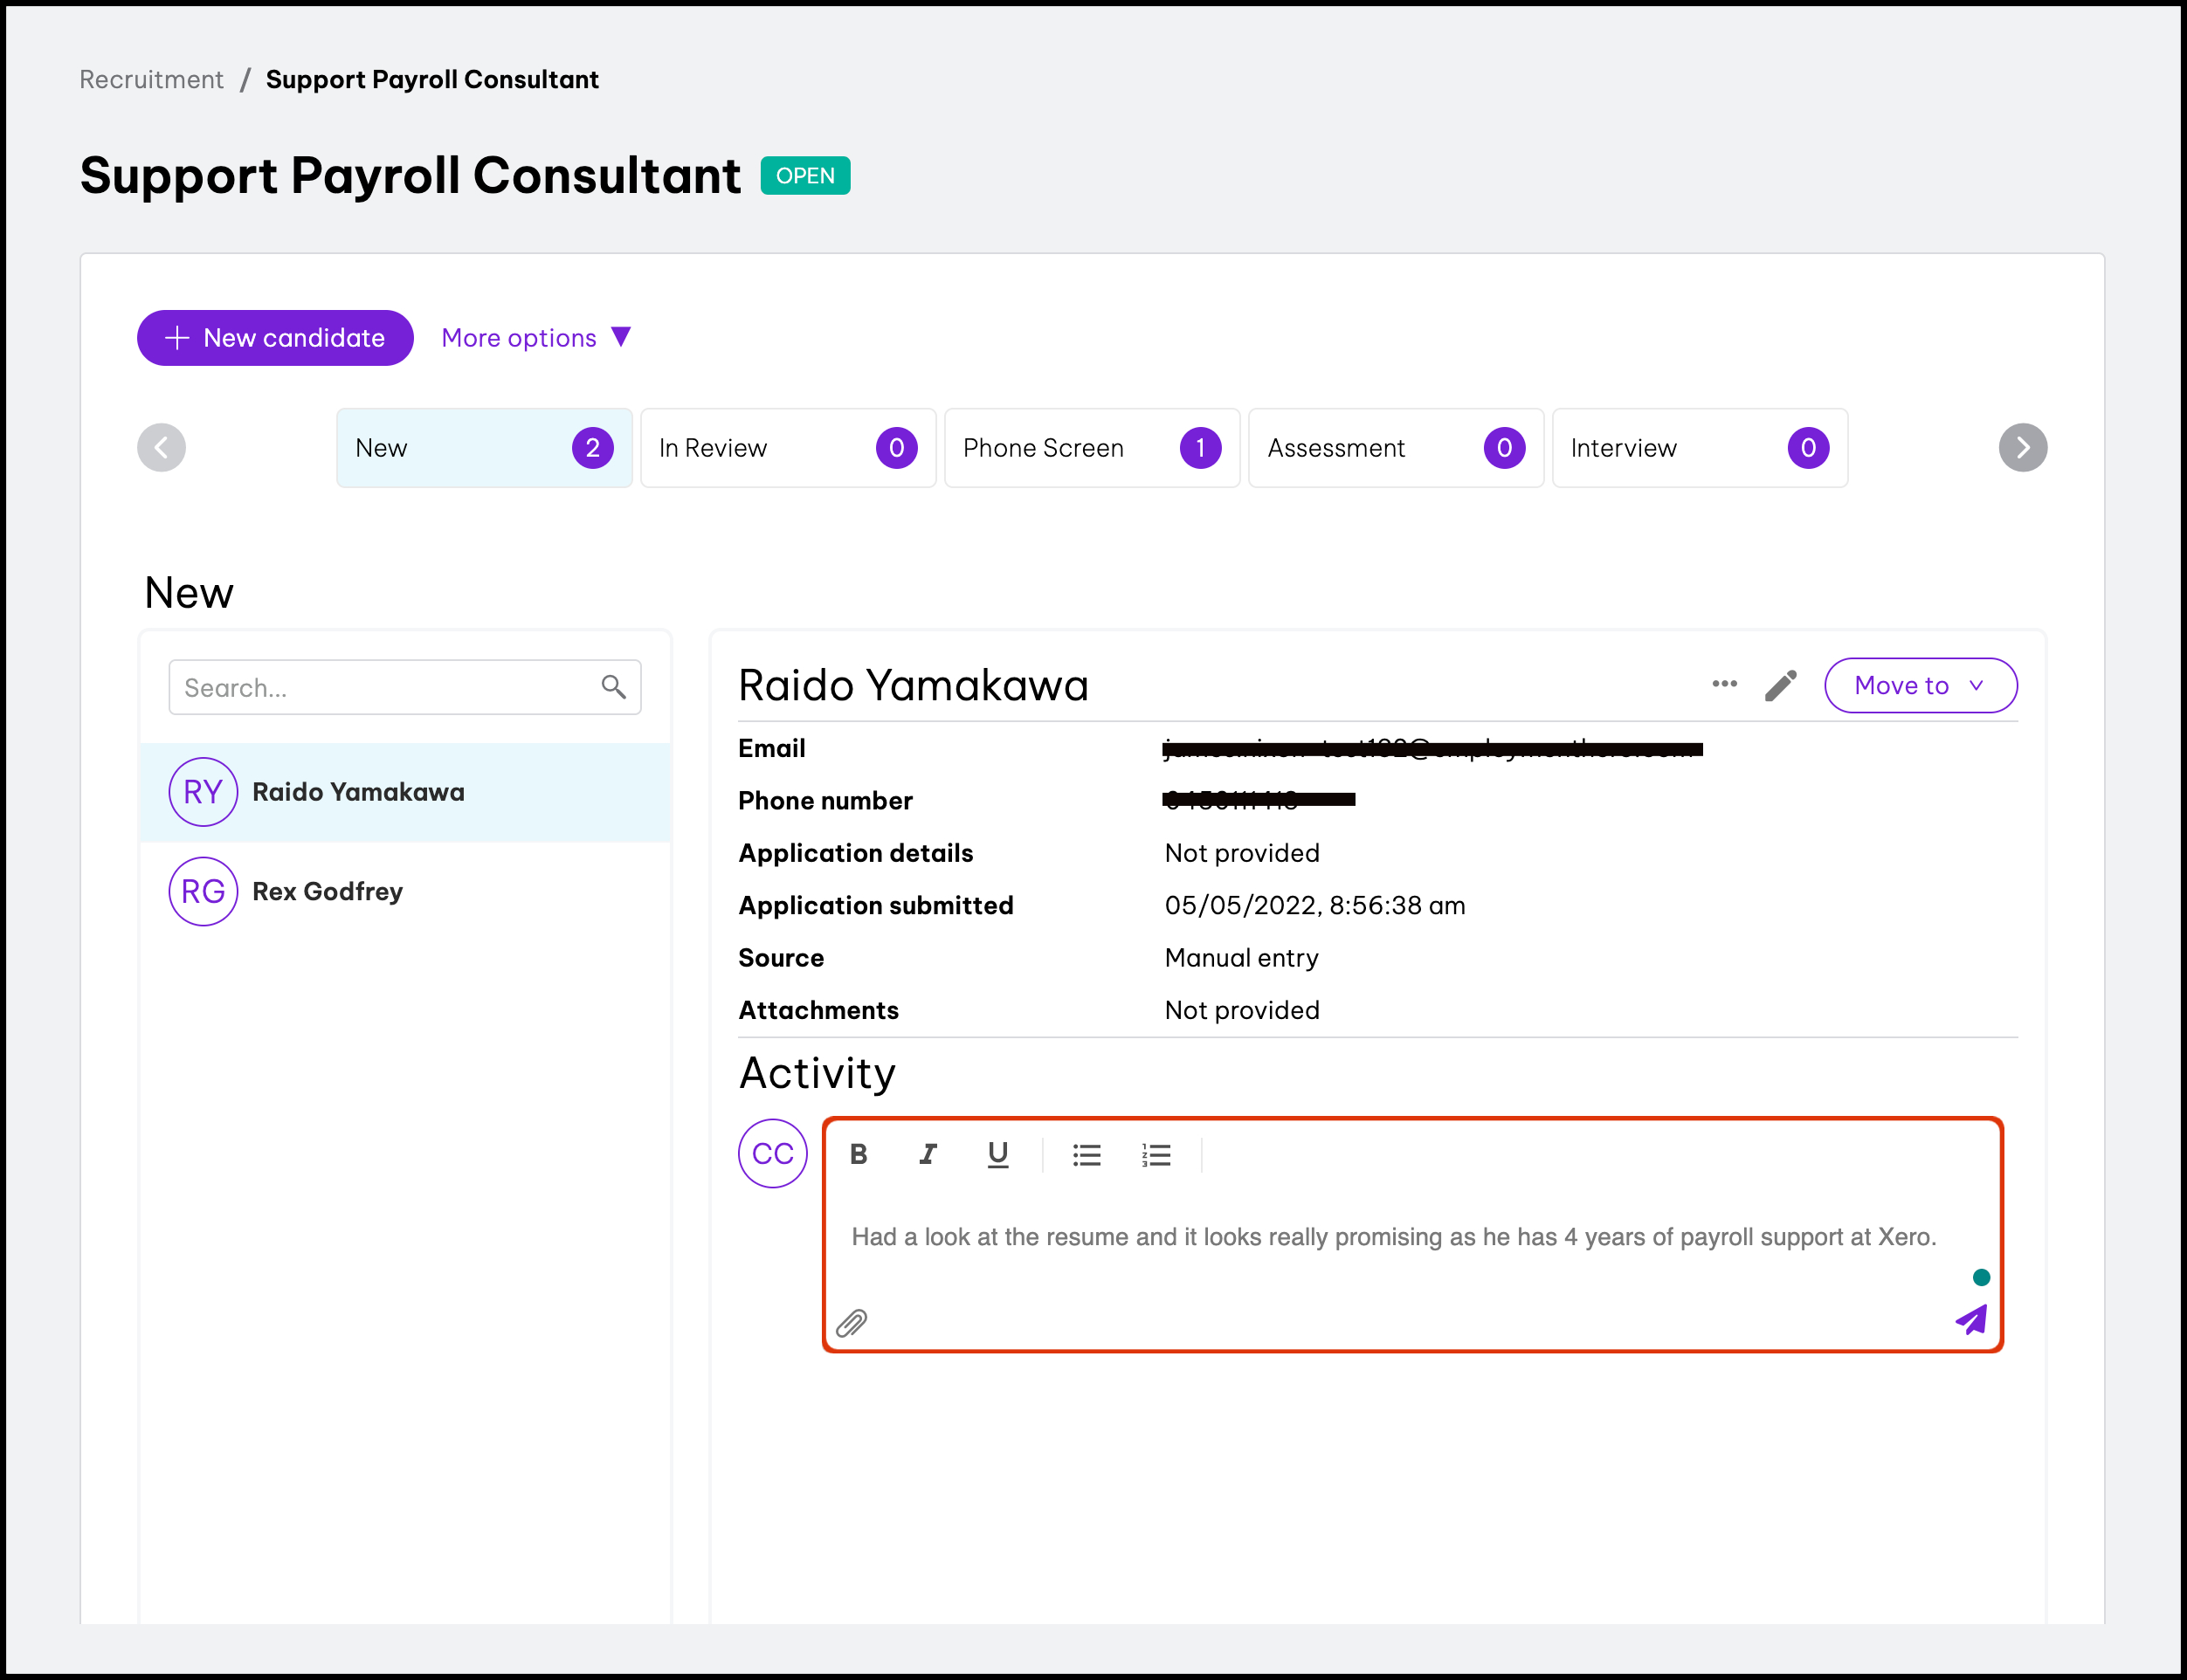Screen dimensions: 2187x1680
Task: Click the search magnifier icon
Action: click(x=613, y=686)
